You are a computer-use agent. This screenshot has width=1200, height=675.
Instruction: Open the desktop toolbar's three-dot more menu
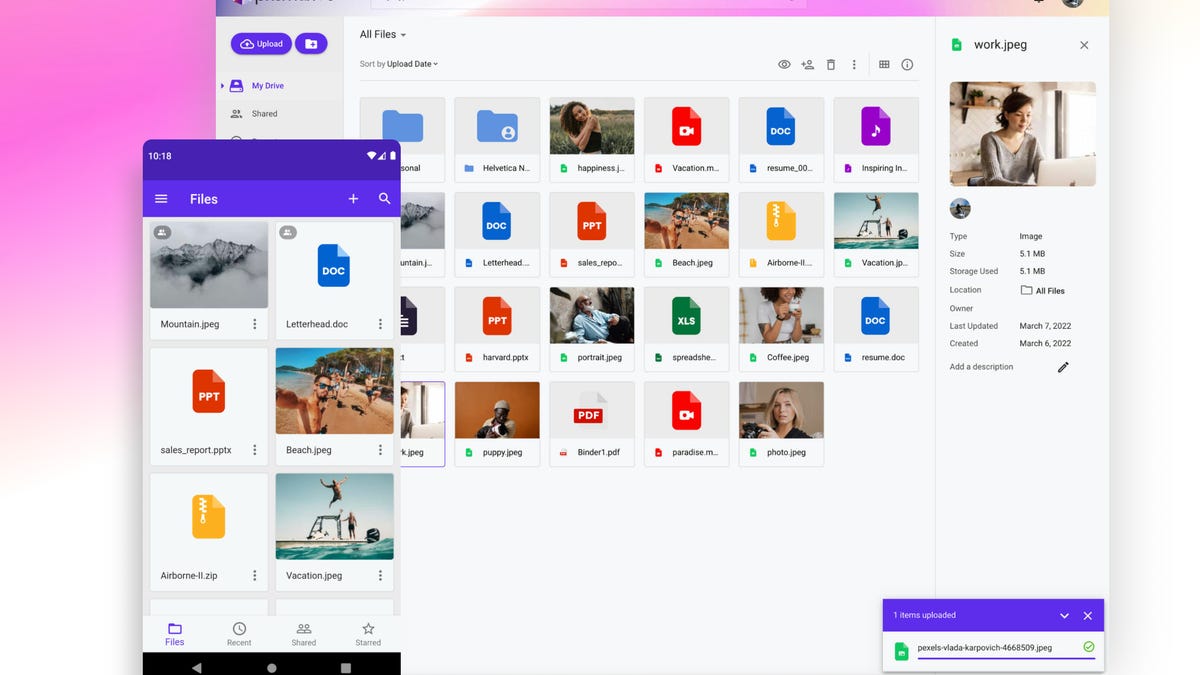[x=854, y=65]
